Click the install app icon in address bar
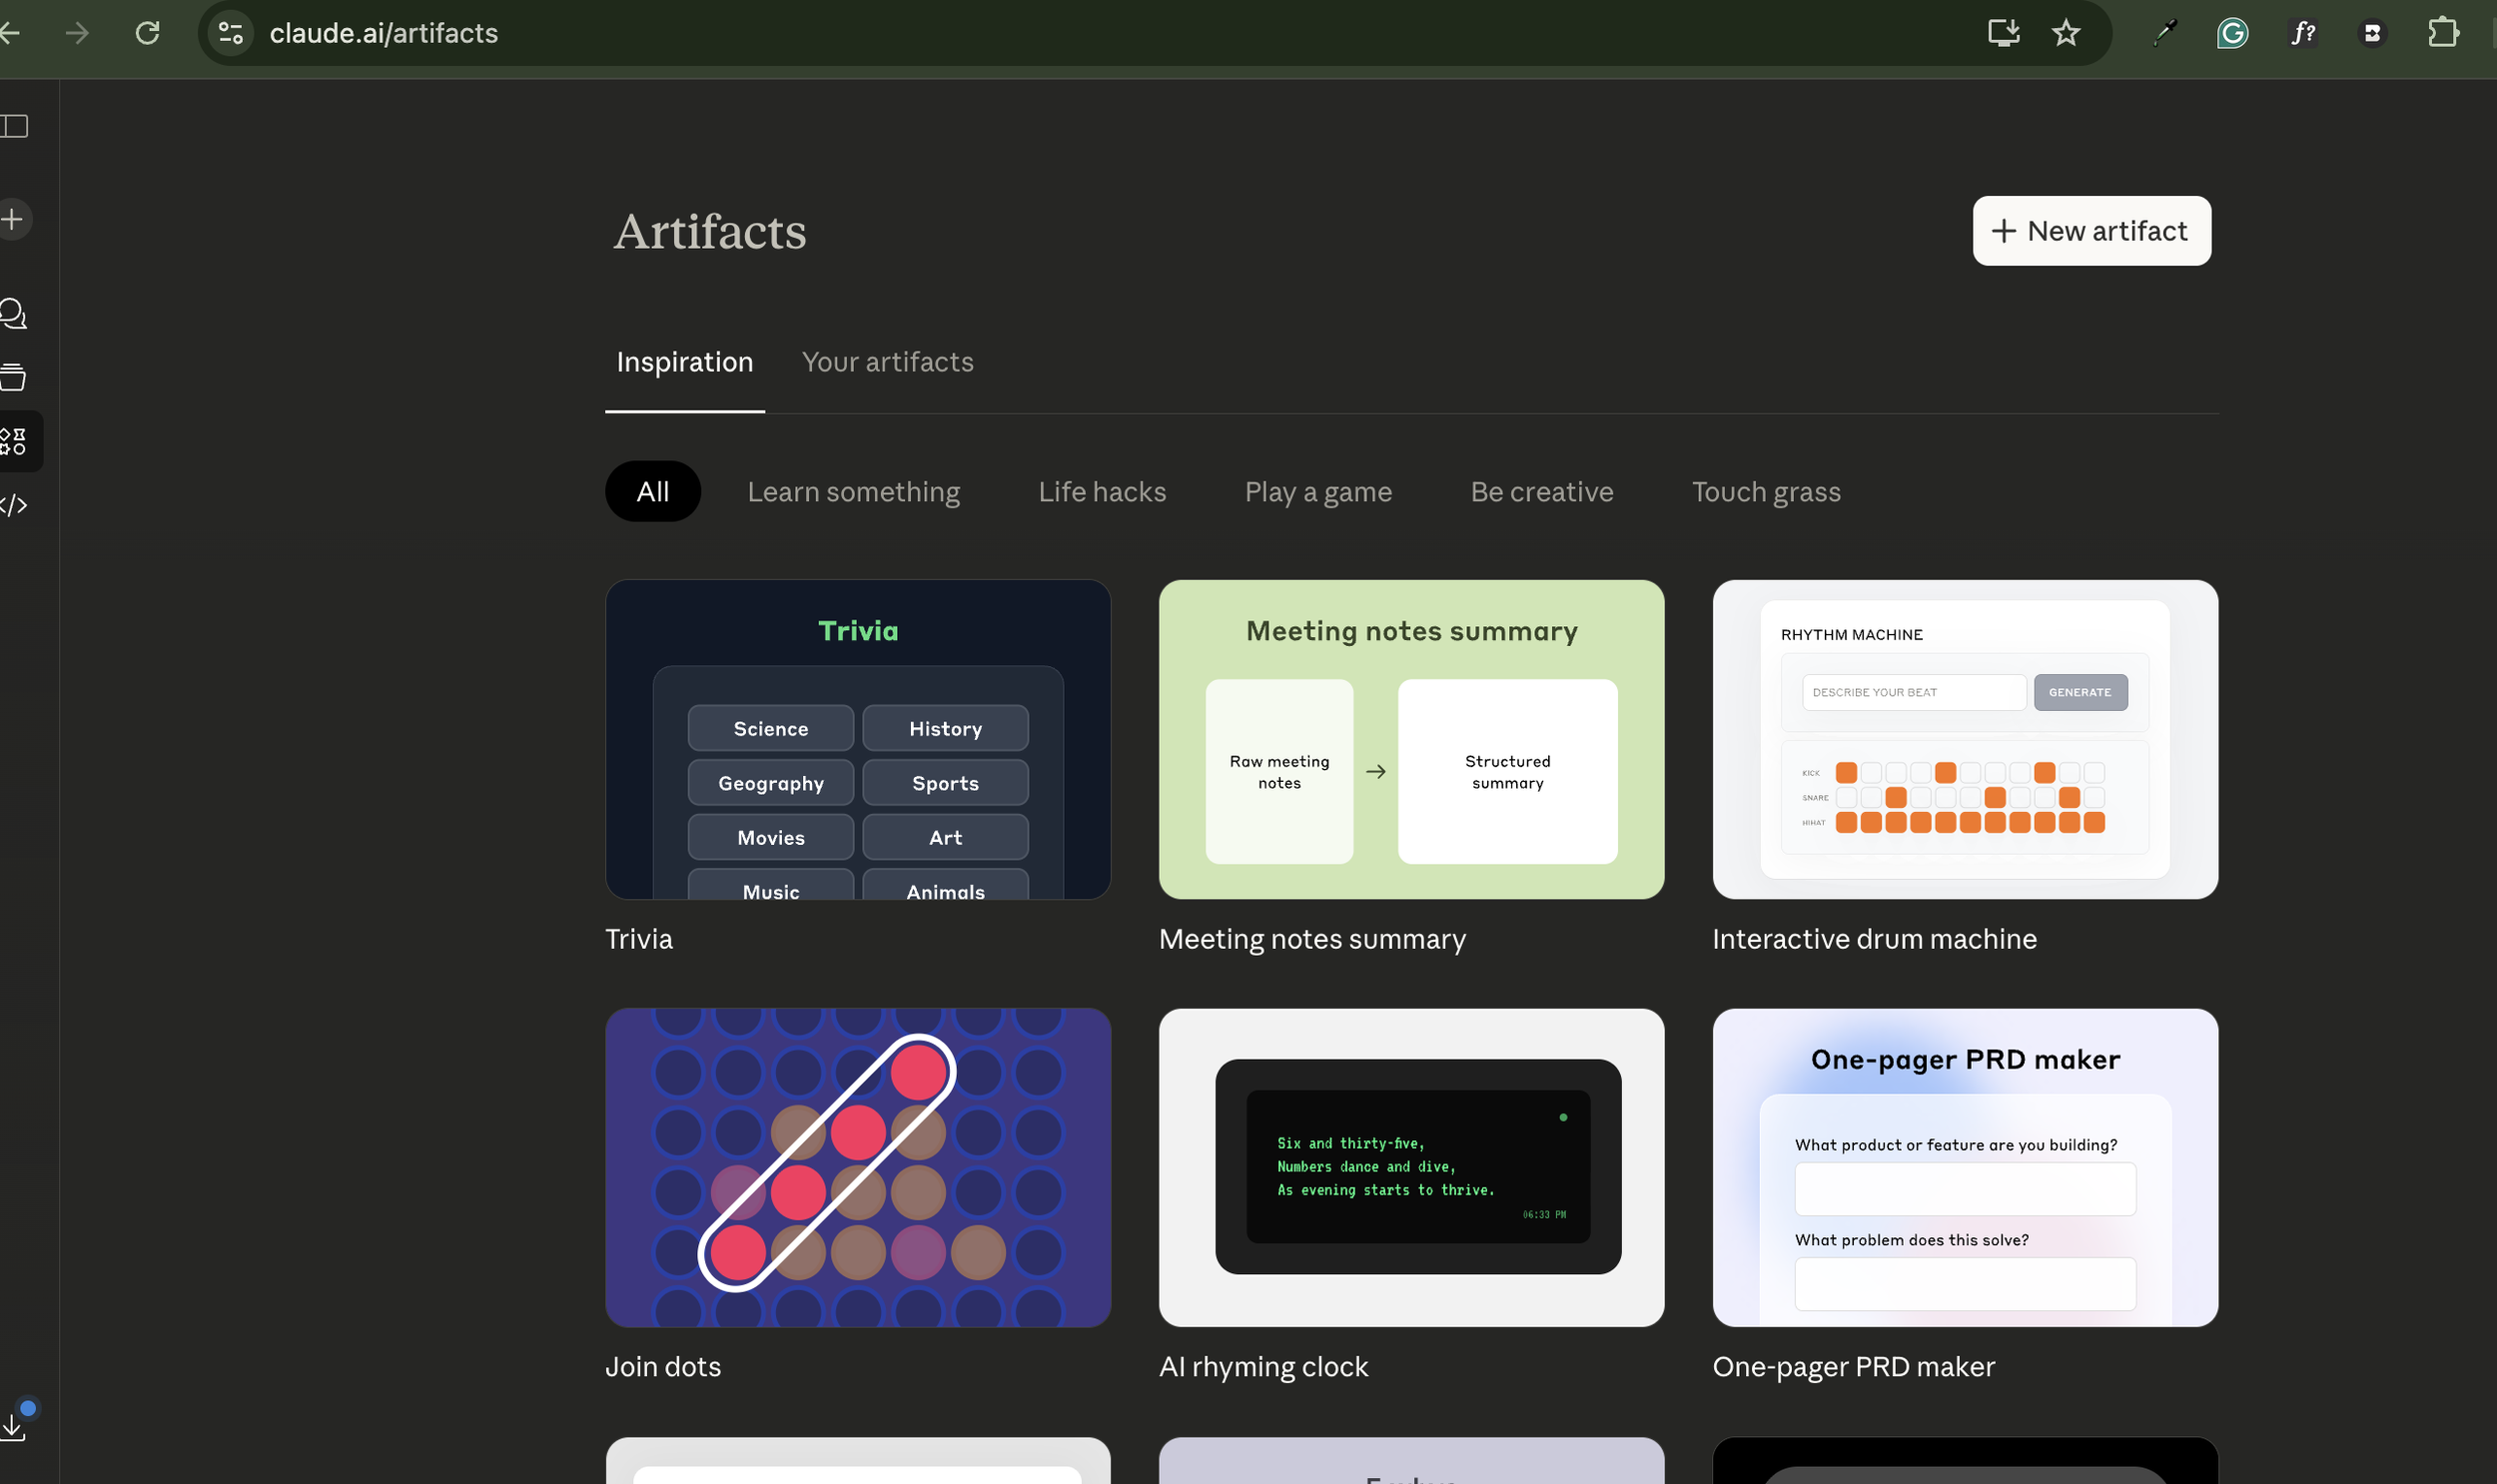The image size is (2497, 1484). pyautogui.click(x=2003, y=33)
